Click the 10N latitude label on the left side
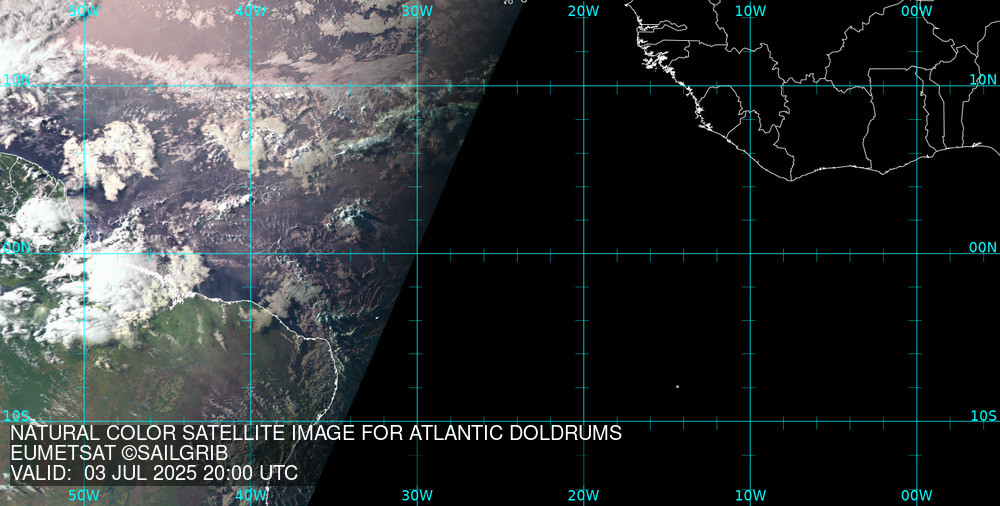Screen dimensions: 1000x506 [17, 79]
